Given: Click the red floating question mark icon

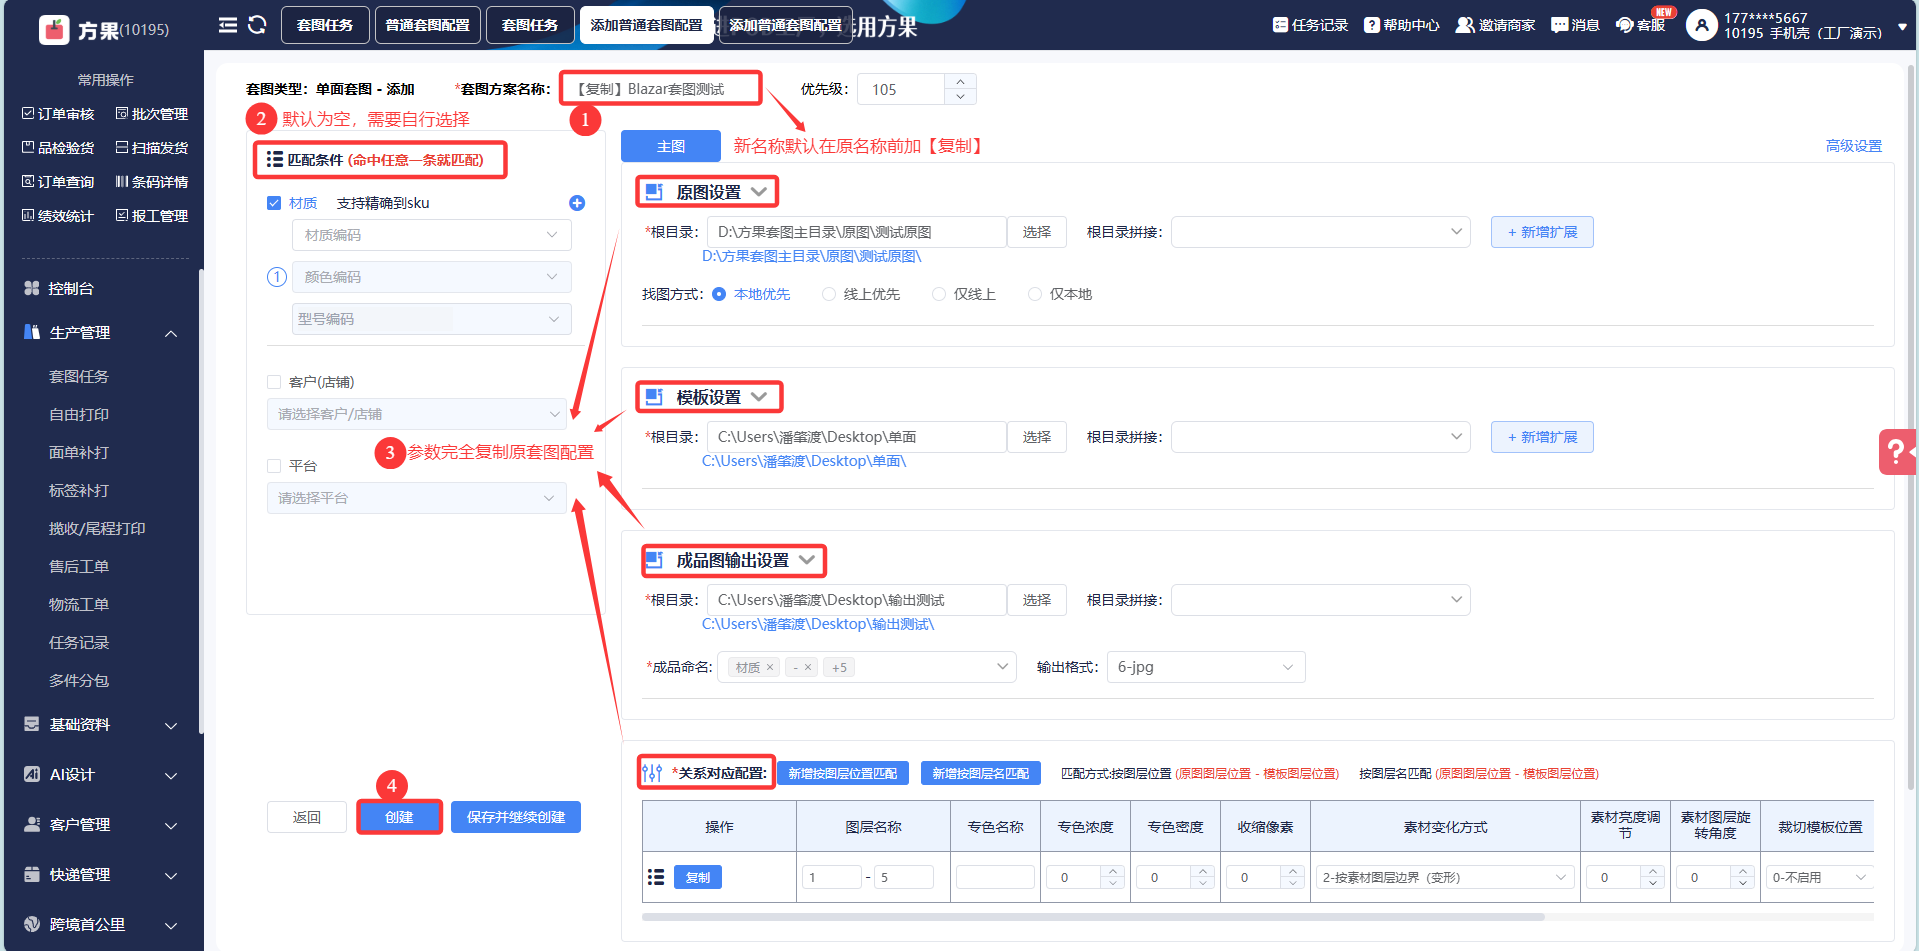Looking at the screenshot, I should click(x=1897, y=452).
